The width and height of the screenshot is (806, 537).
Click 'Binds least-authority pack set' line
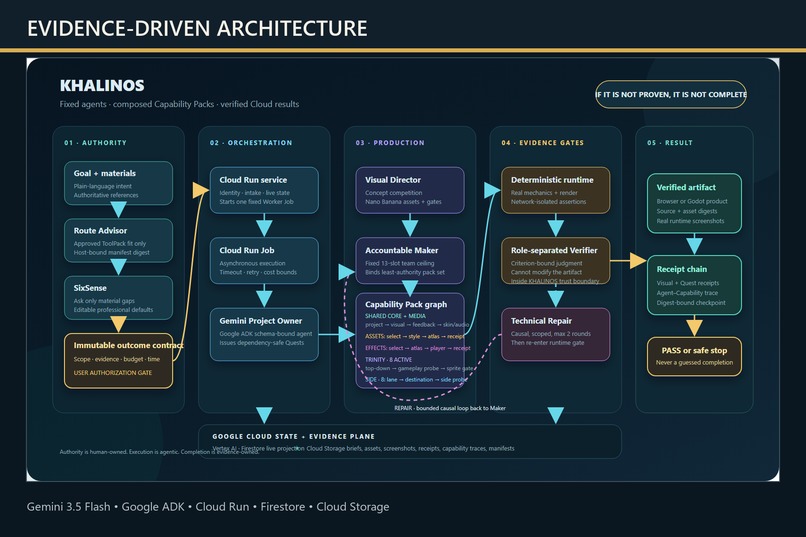pos(405,272)
